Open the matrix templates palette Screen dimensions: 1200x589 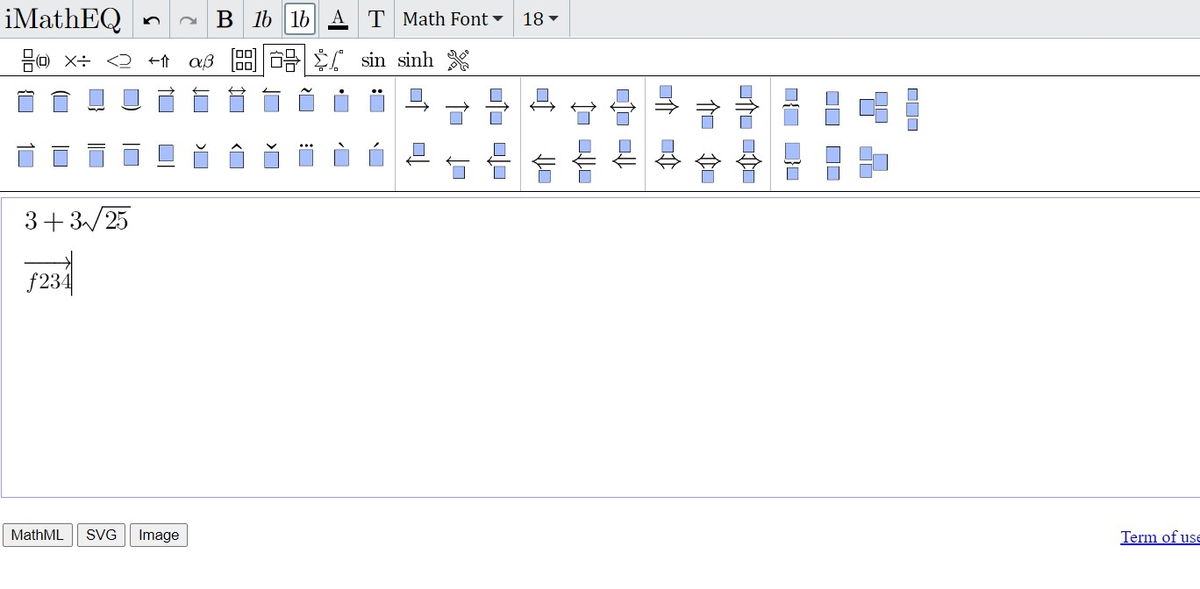244,60
